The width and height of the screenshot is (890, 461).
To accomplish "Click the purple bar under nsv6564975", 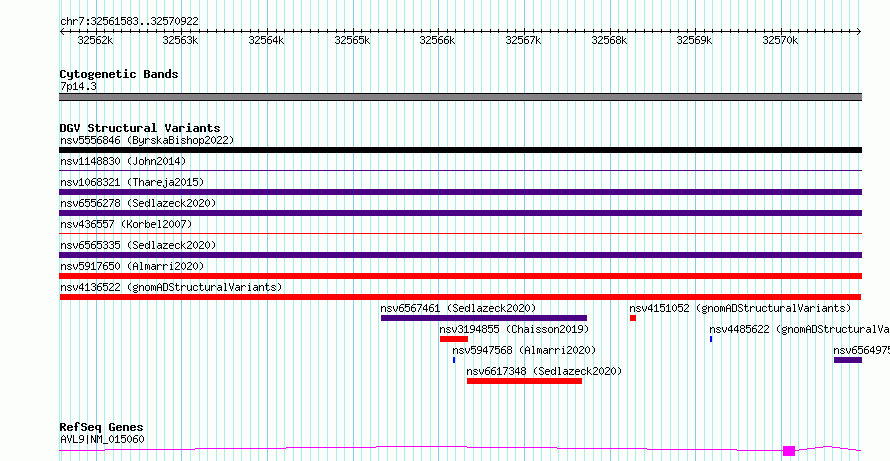I will (848, 360).
